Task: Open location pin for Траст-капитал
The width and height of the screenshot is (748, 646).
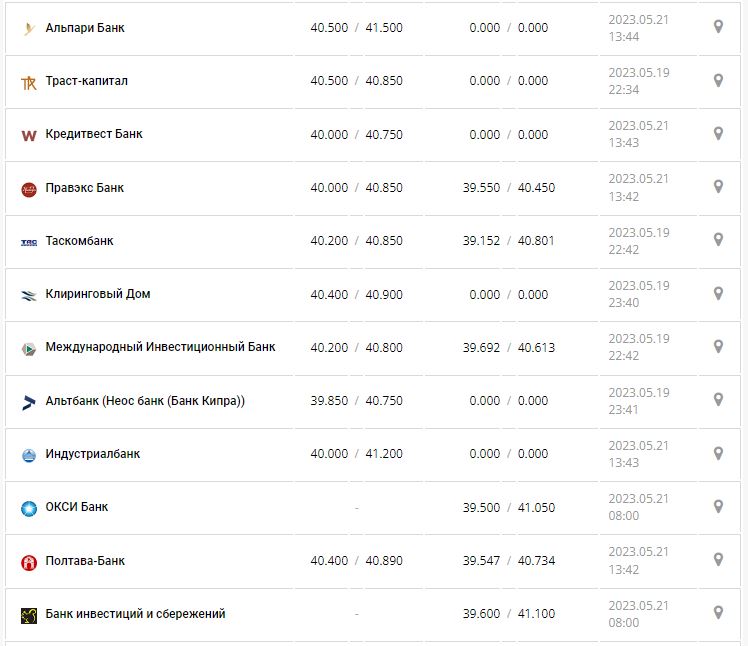Action: (717, 80)
